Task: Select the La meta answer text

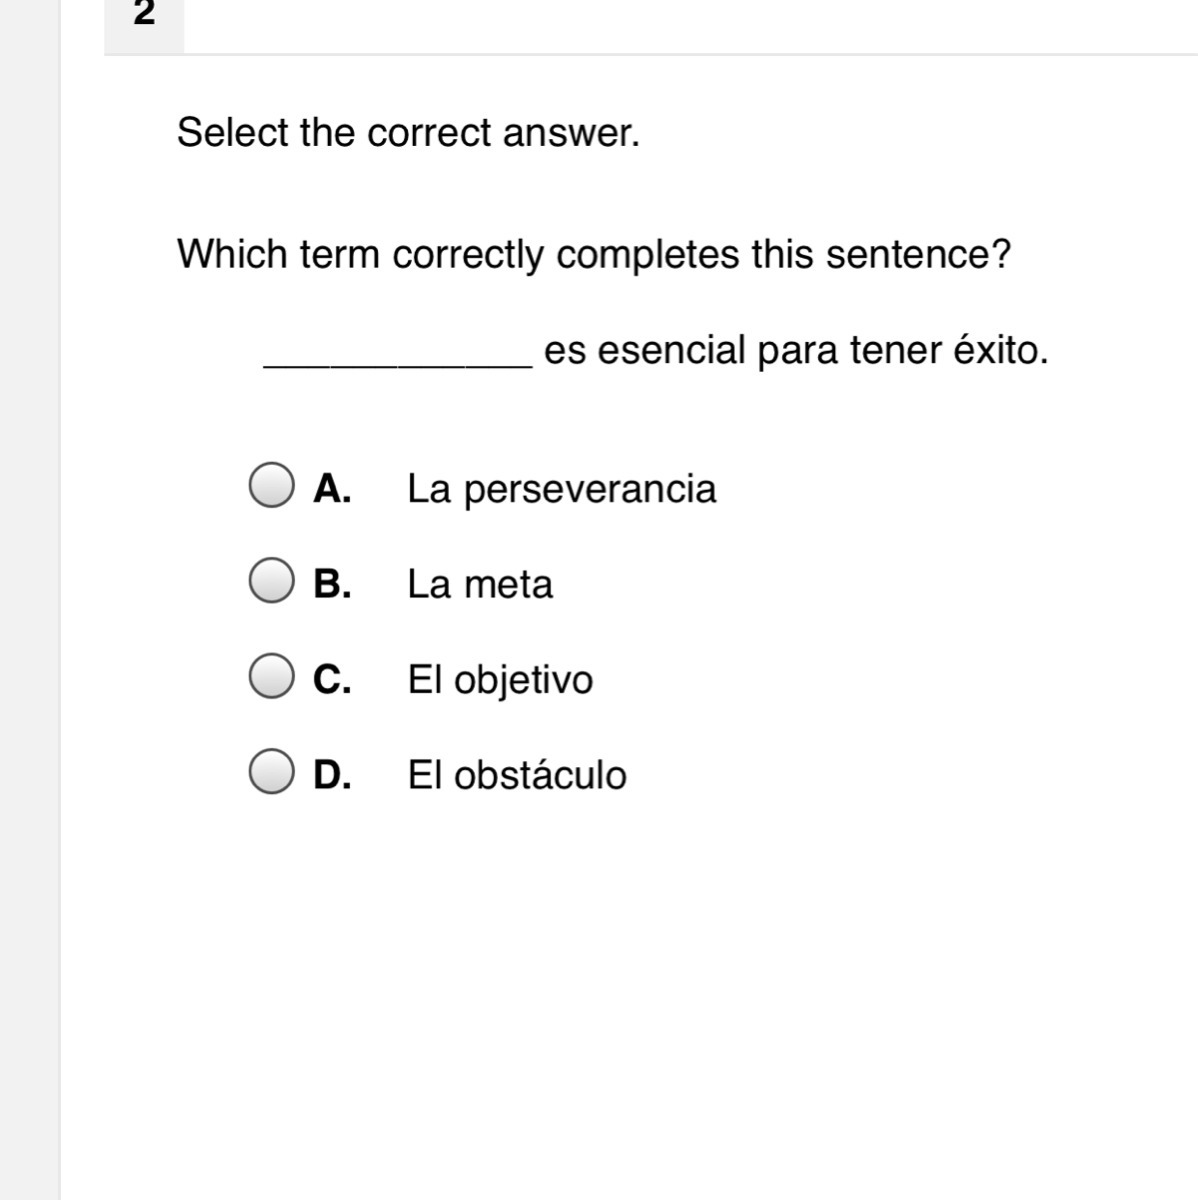Action: pos(480,584)
